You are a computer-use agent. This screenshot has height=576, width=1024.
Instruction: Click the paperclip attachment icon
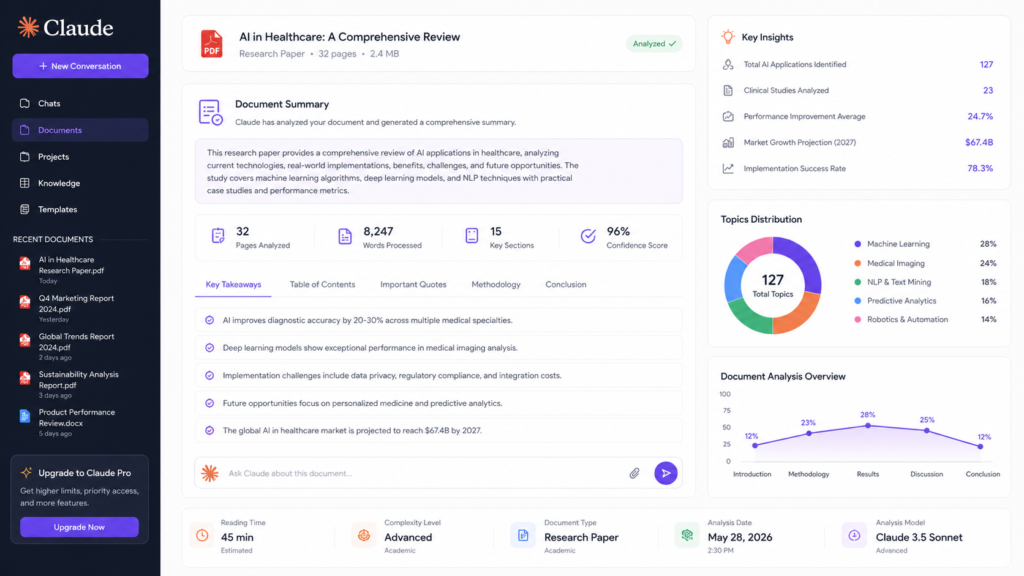coord(634,473)
